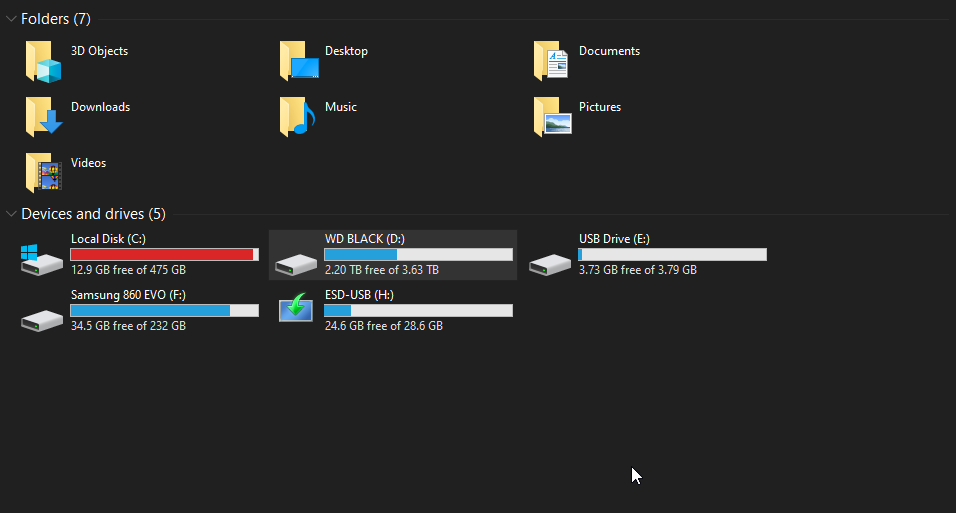Select the ESD-USB (H:) installer drive icon
956x513 pixels.
click(297, 309)
